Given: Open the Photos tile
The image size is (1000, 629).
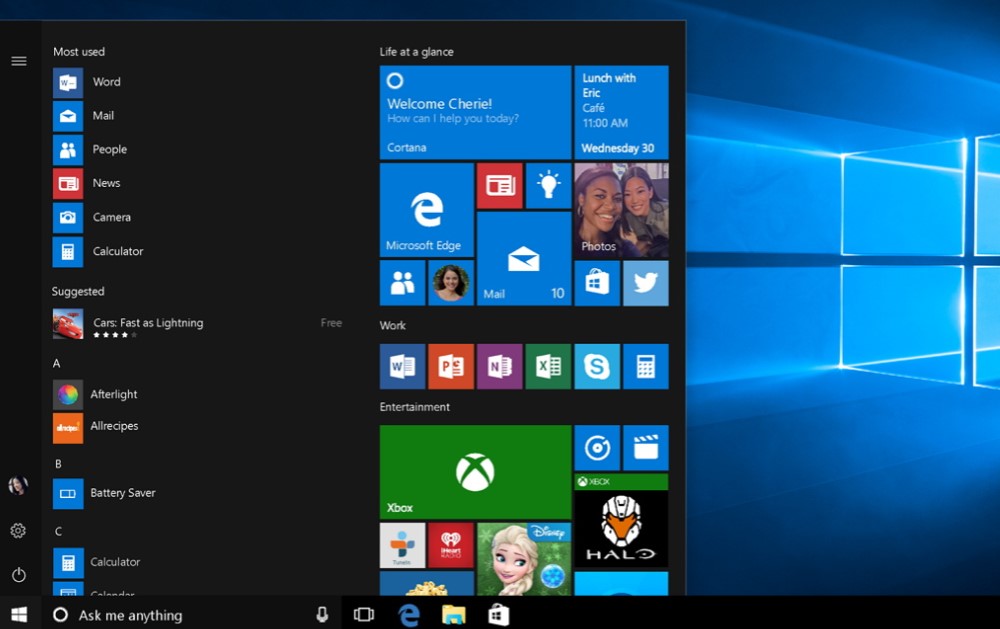Looking at the screenshot, I should click(x=621, y=208).
